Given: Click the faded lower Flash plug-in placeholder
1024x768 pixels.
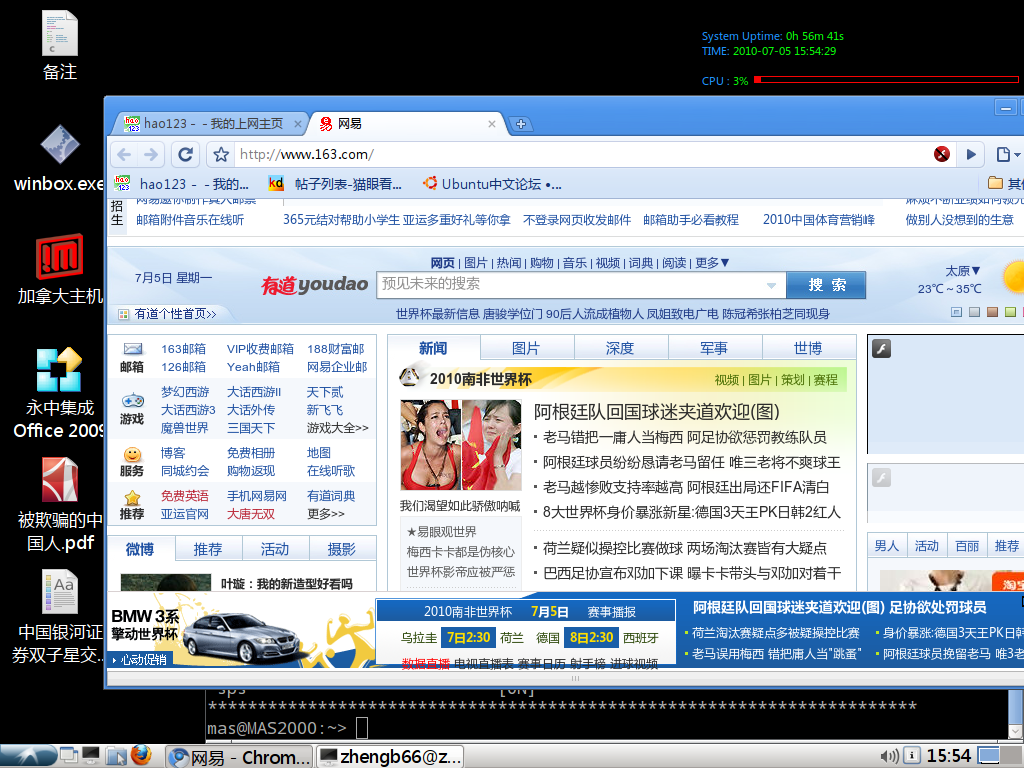Looking at the screenshot, I should [882, 477].
